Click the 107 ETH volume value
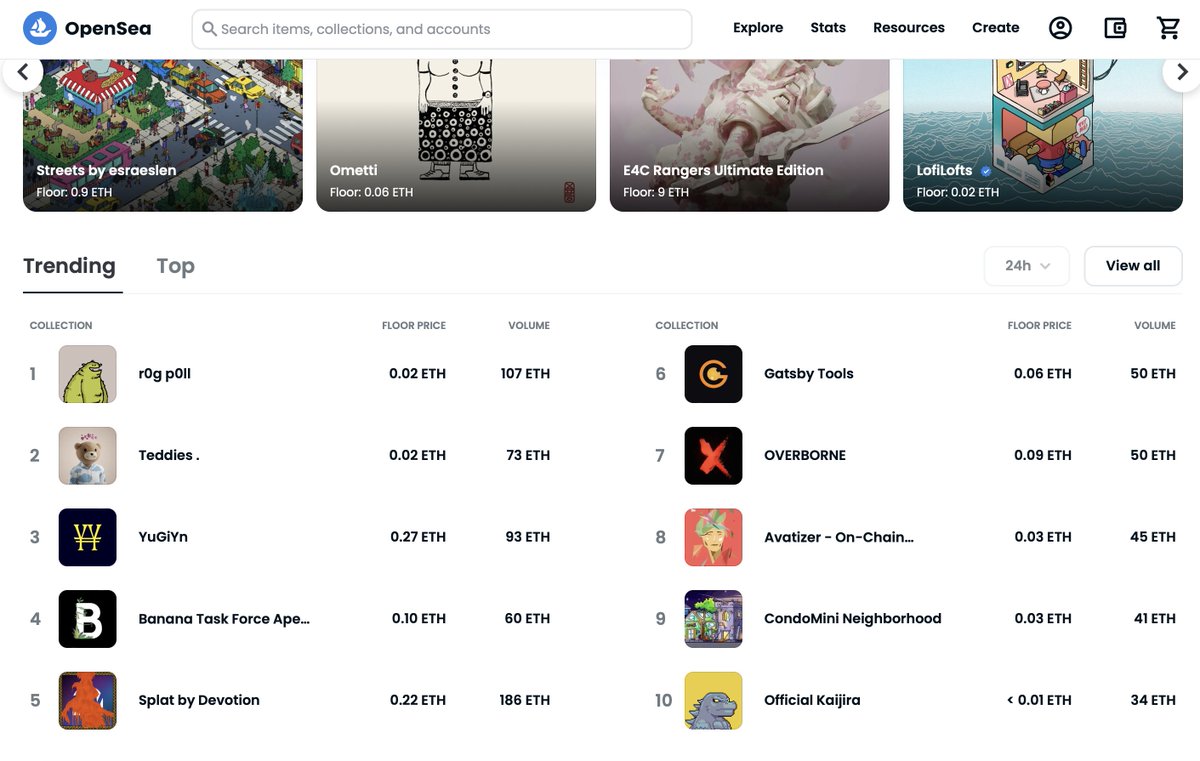The height and width of the screenshot is (761, 1200). pyautogui.click(x=525, y=374)
